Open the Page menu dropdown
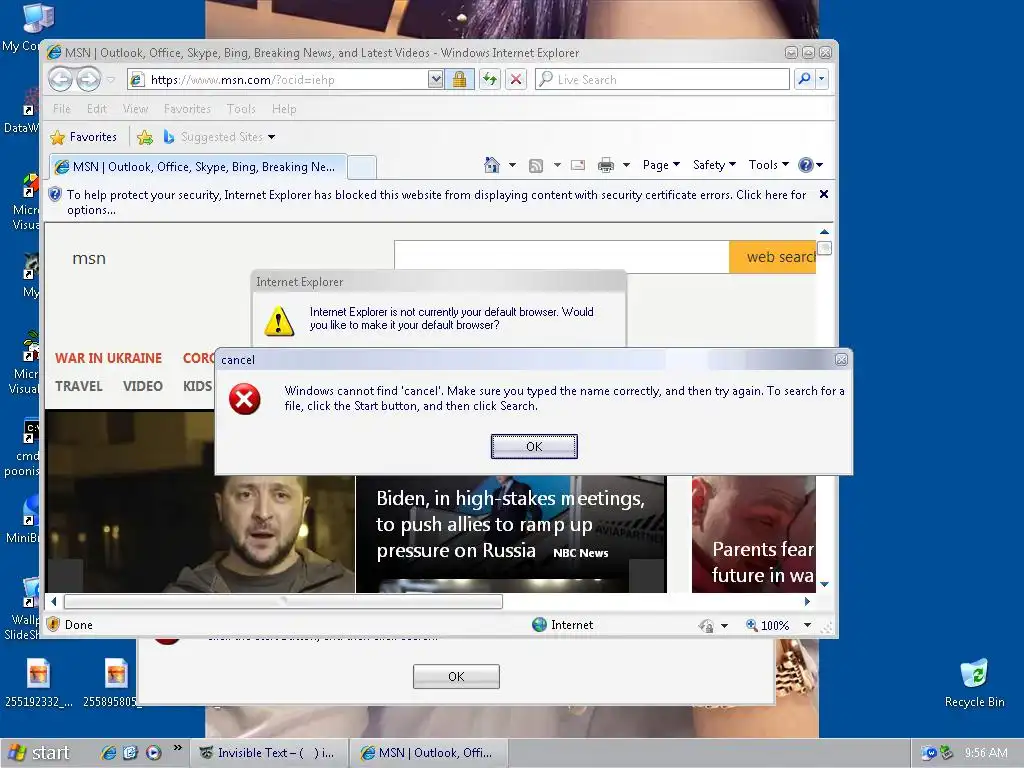 (x=661, y=165)
